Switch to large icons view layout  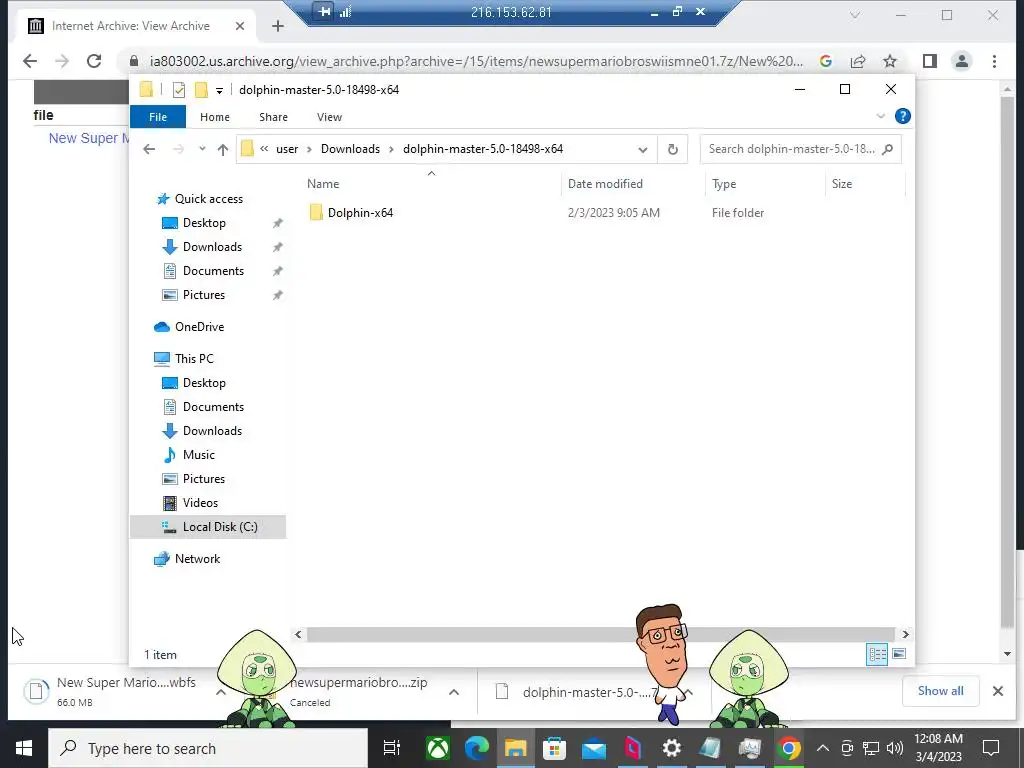click(x=899, y=654)
